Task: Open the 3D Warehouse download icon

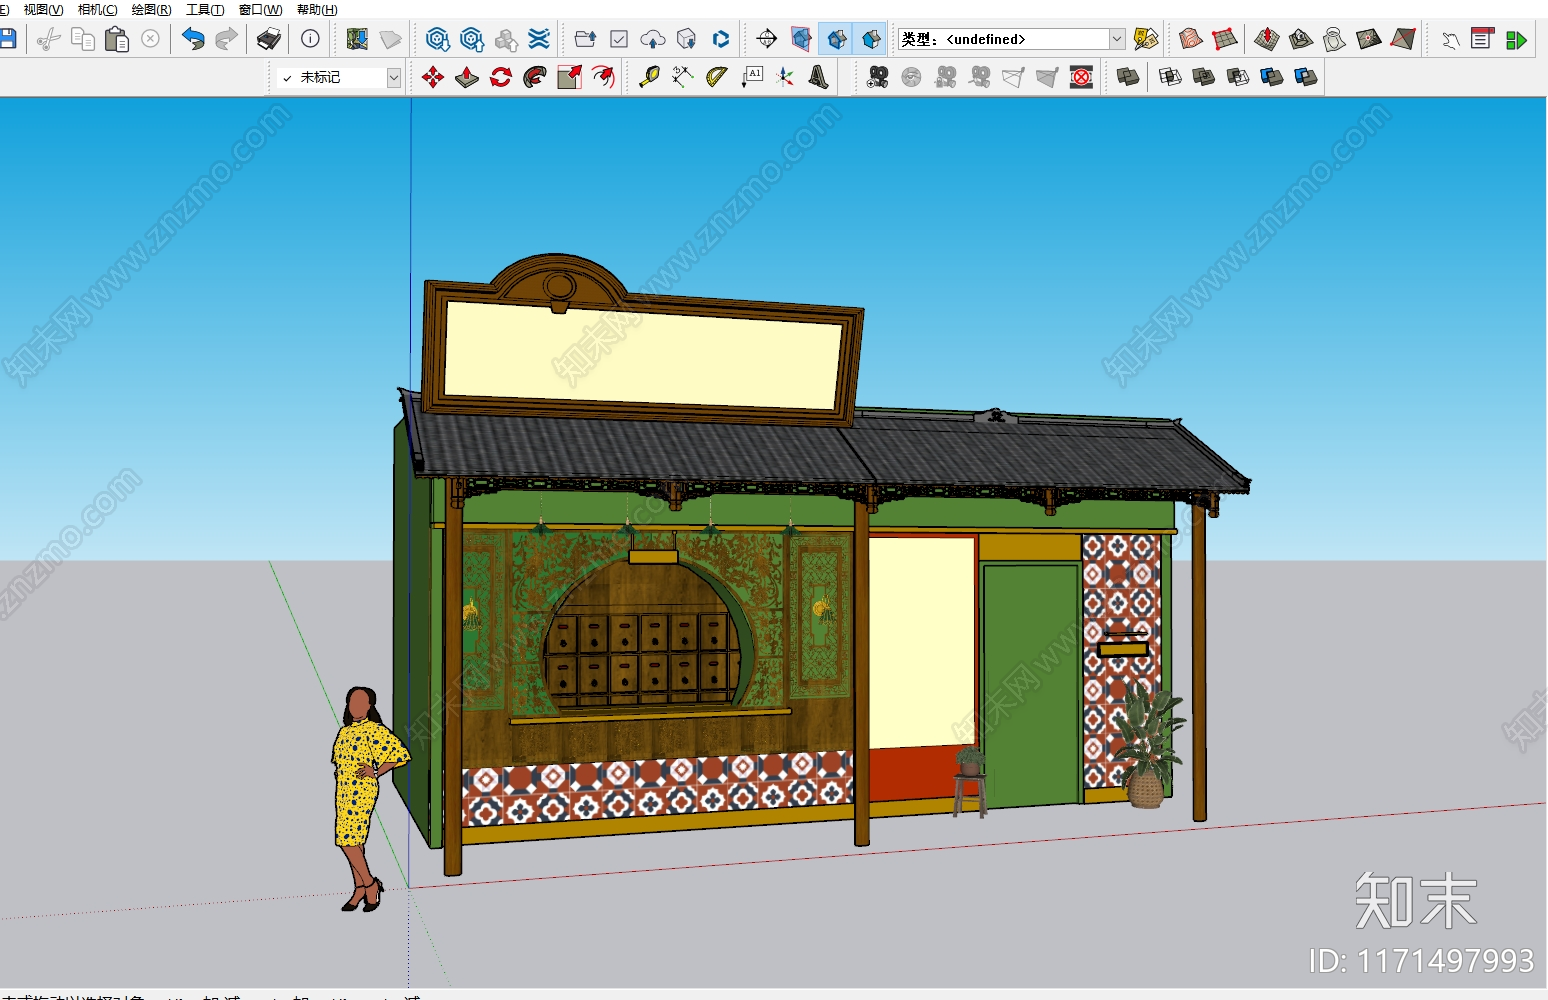Action: (437, 39)
